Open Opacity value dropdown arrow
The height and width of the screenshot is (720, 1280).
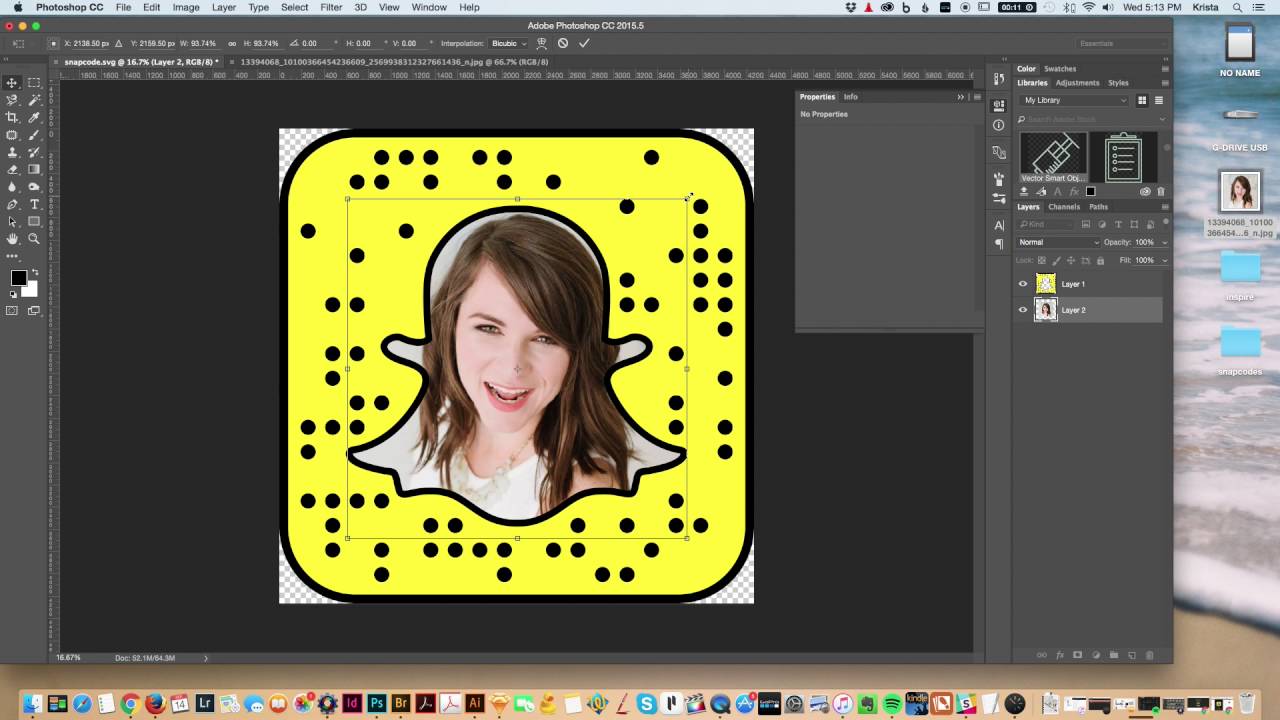click(1165, 242)
